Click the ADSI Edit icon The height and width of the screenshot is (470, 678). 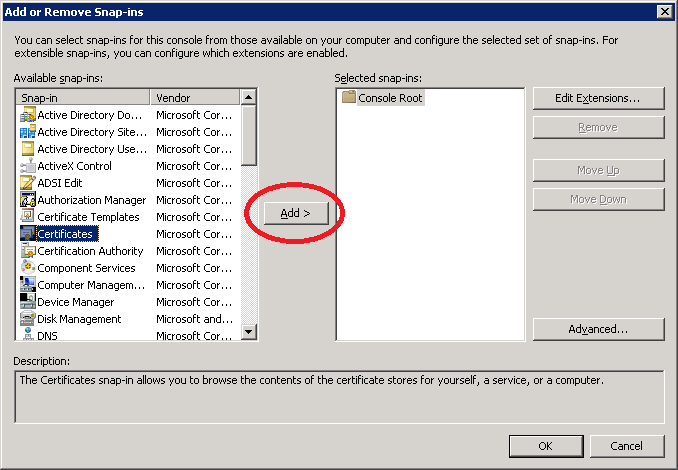(x=28, y=183)
